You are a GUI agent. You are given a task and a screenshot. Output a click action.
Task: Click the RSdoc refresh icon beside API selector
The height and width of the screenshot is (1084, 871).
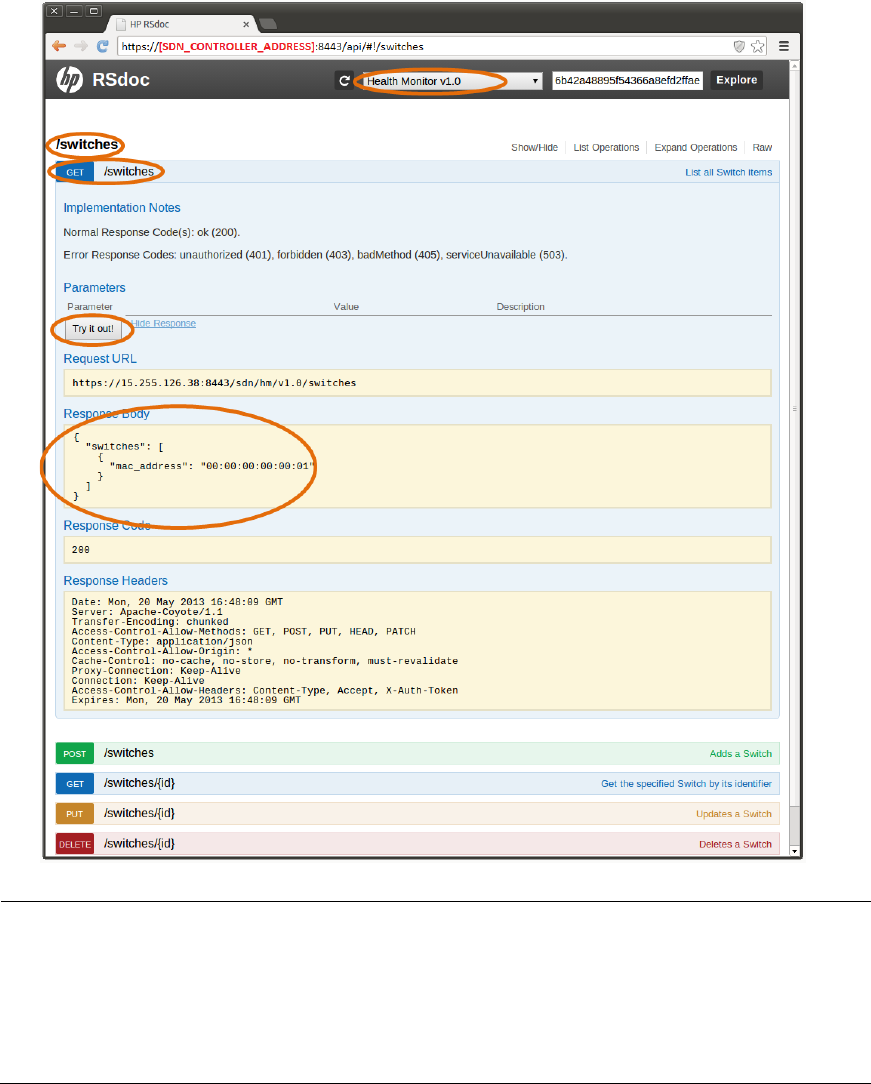pyautogui.click(x=344, y=81)
